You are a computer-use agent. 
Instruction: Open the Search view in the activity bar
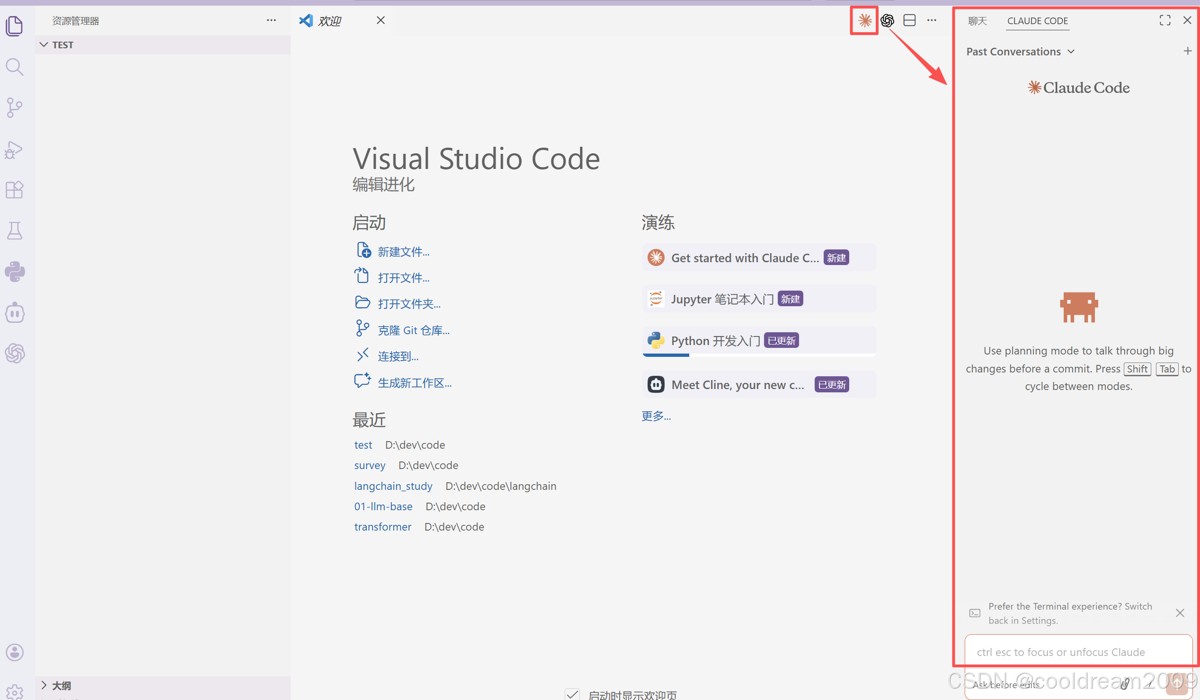point(15,66)
